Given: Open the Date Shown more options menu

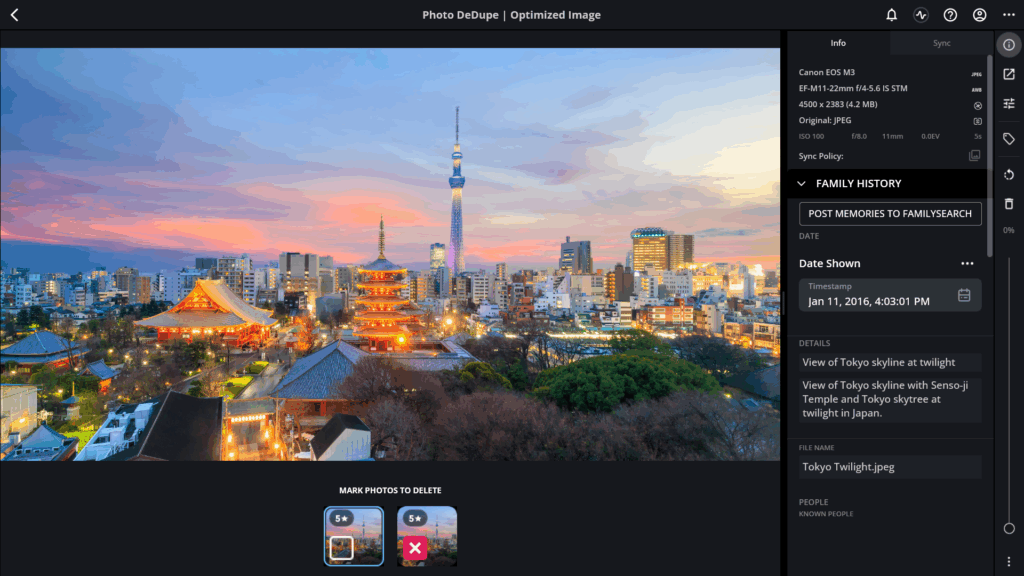Looking at the screenshot, I should [967, 263].
